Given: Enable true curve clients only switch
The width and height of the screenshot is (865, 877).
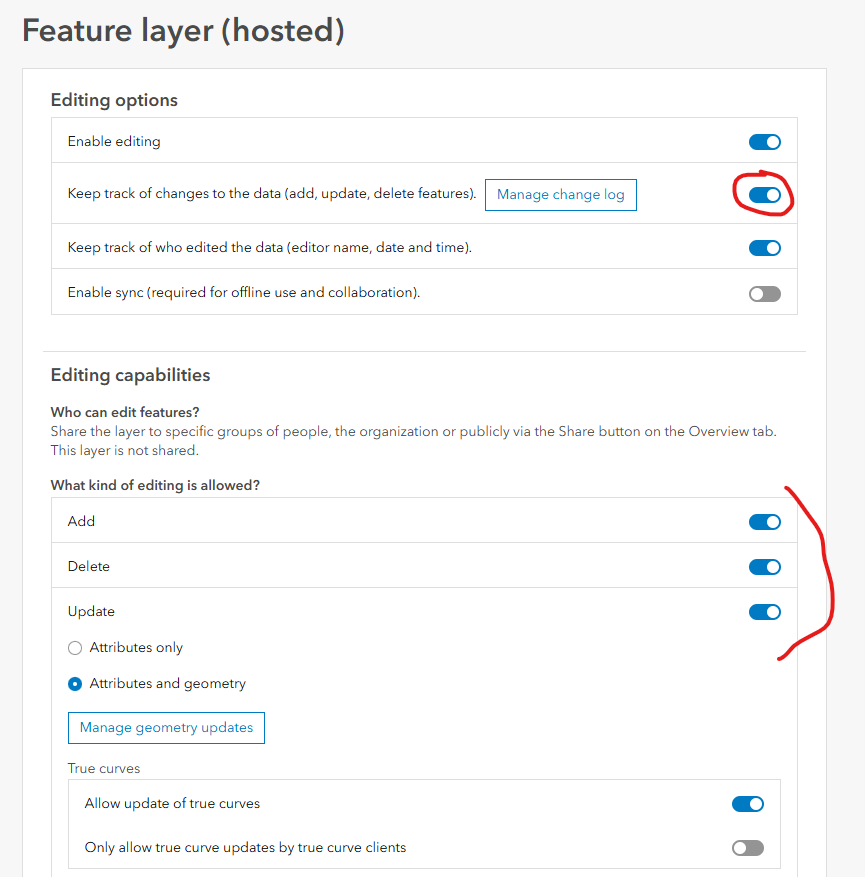Looking at the screenshot, I should (747, 848).
